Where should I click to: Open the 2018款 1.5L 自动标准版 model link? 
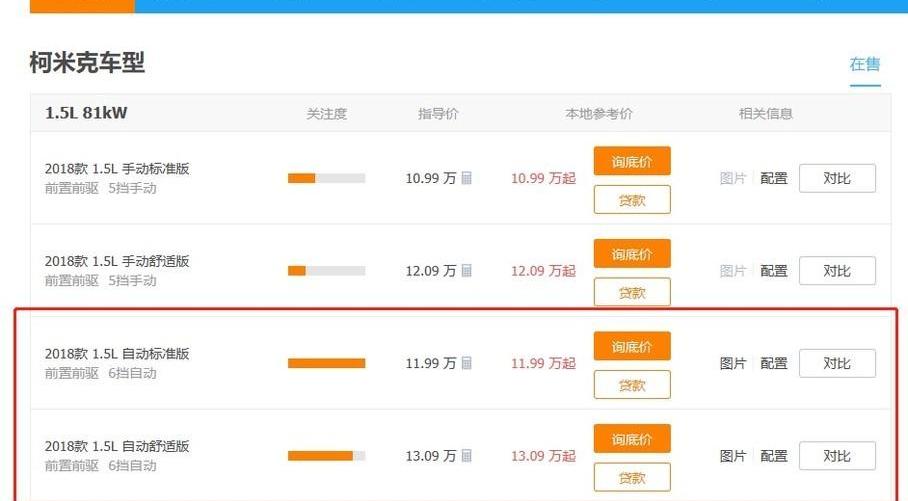coord(117,354)
